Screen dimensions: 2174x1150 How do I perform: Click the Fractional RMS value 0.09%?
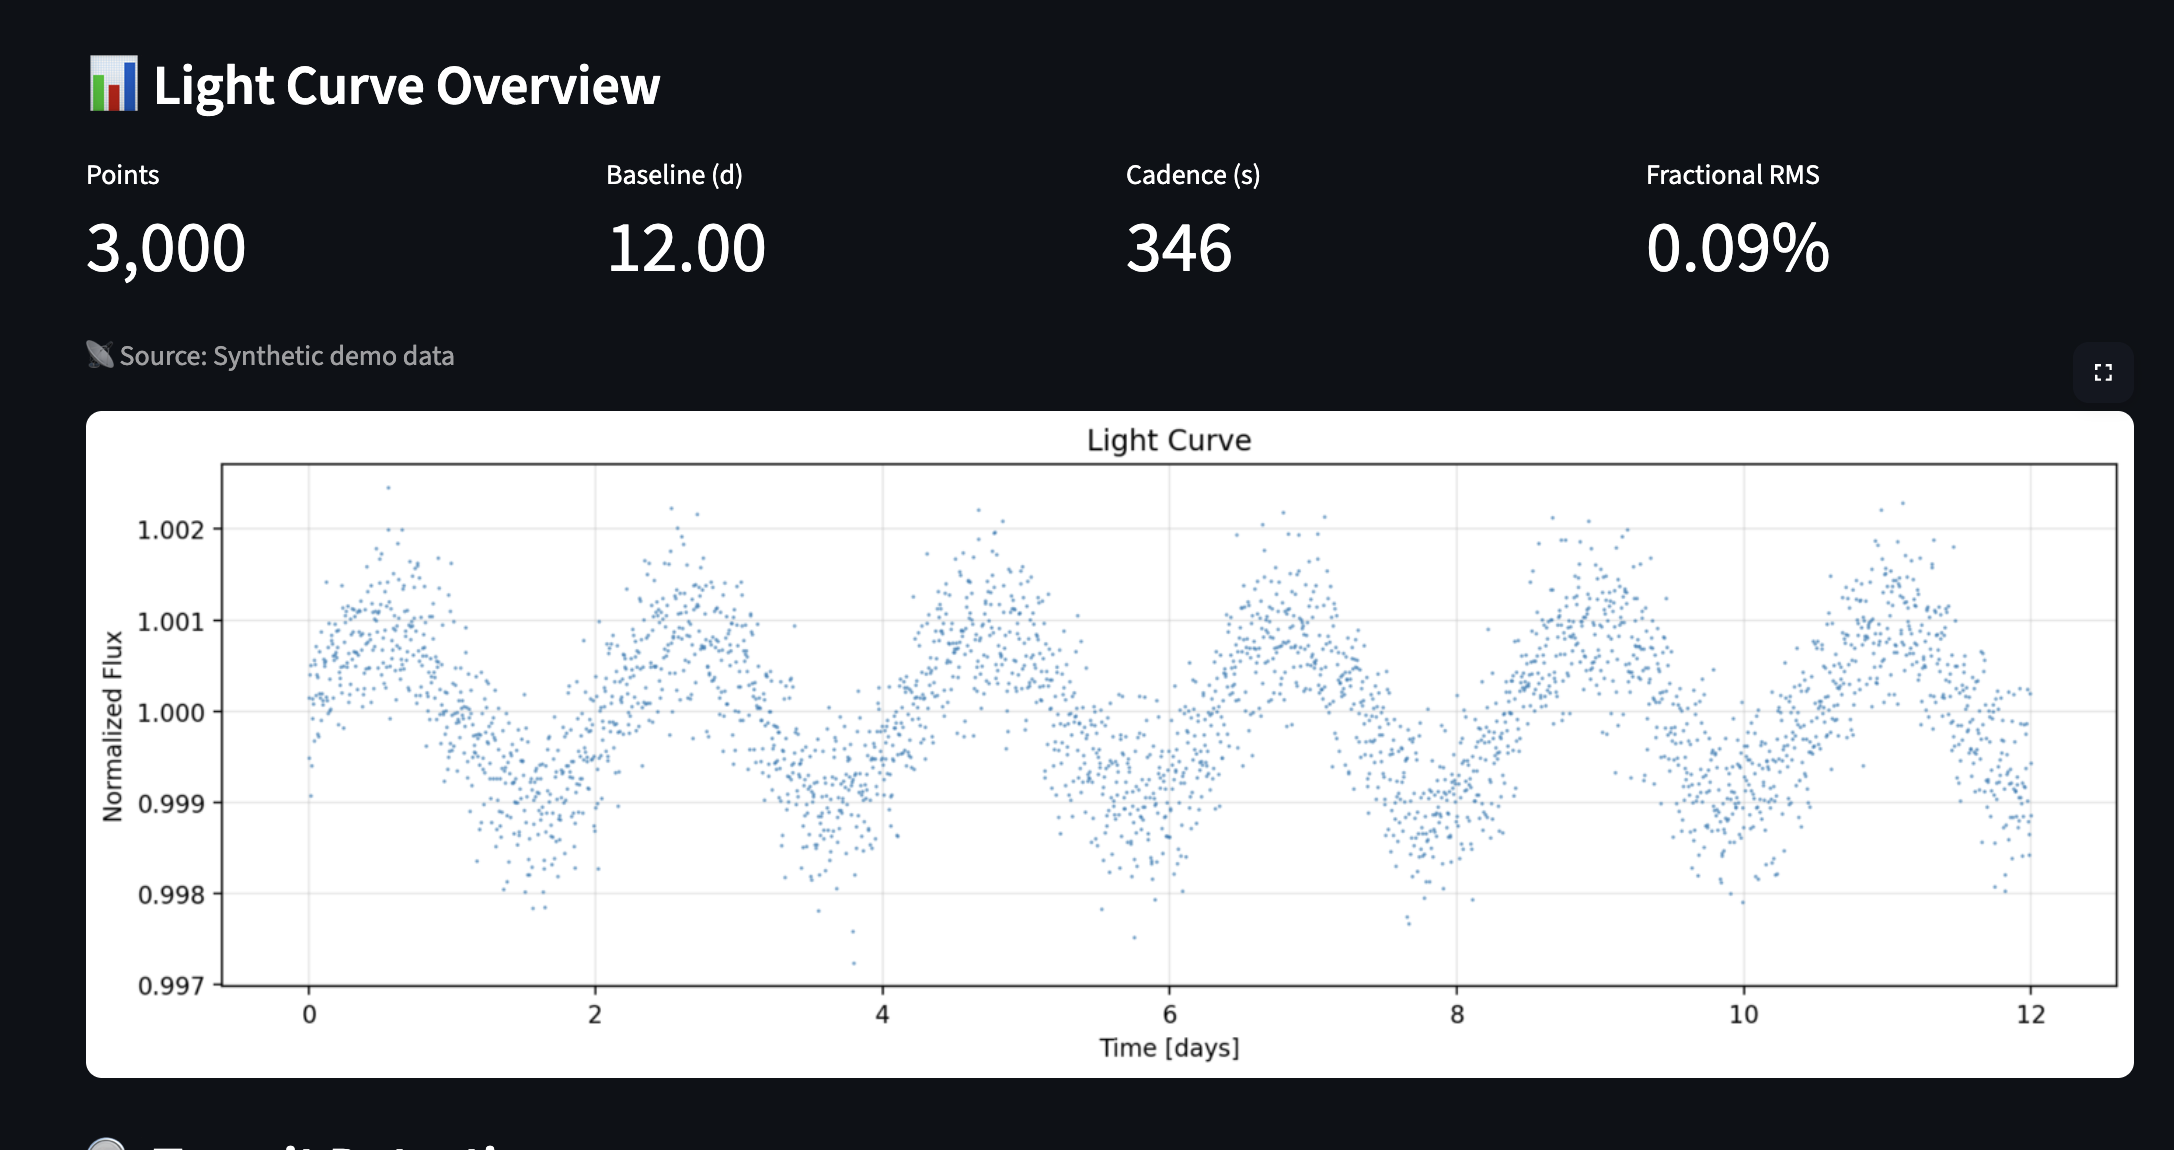click(1737, 248)
